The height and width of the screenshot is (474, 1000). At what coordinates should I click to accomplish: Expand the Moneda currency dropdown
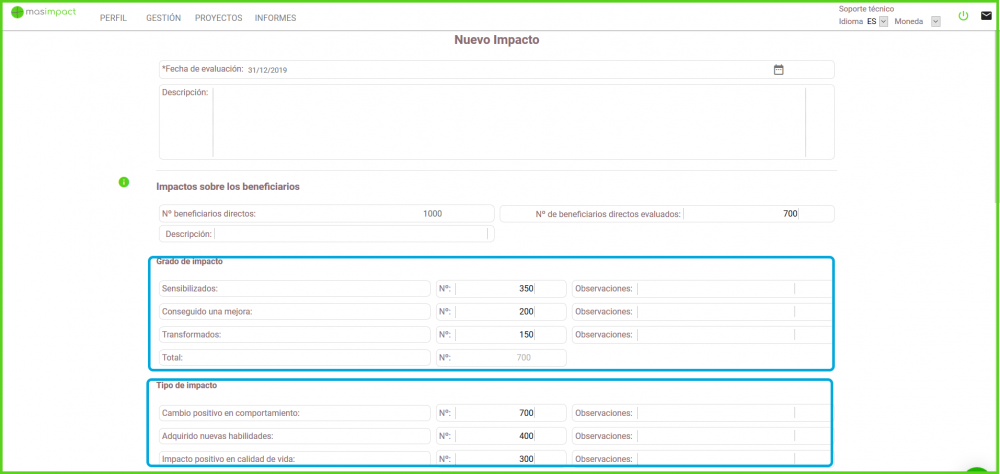coord(936,21)
